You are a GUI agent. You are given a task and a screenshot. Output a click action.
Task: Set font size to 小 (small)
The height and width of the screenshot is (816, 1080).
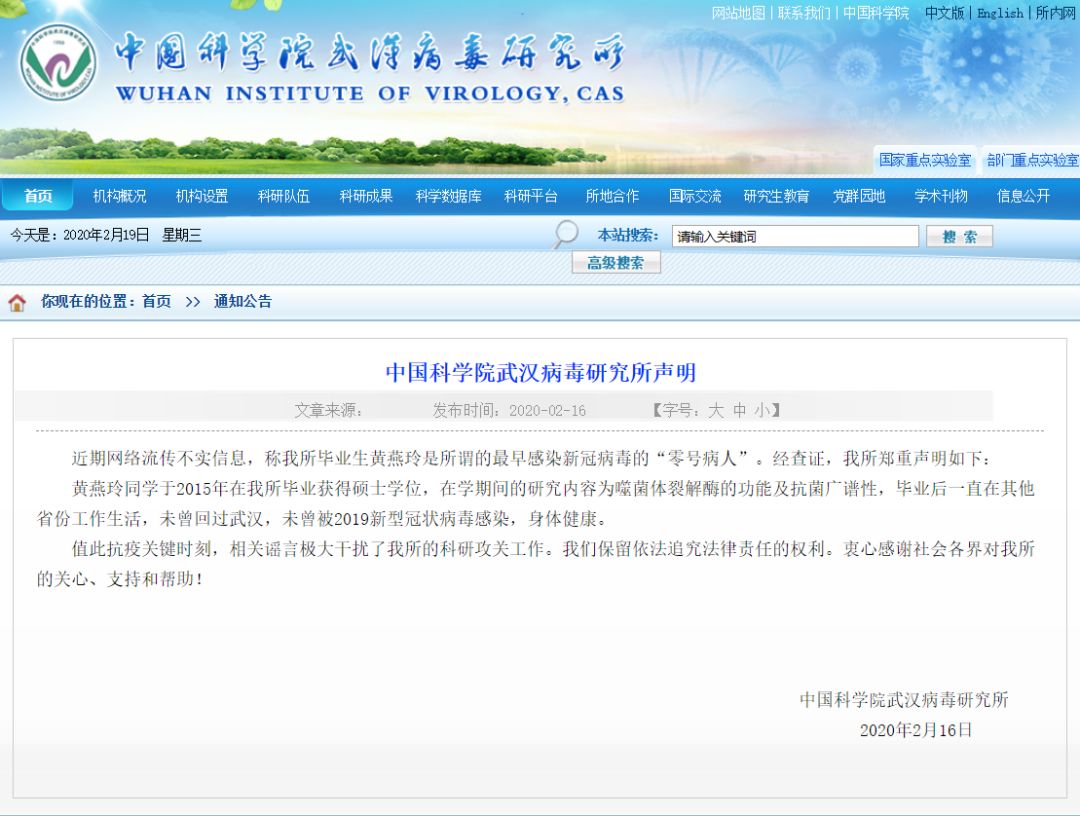coord(762,410)
